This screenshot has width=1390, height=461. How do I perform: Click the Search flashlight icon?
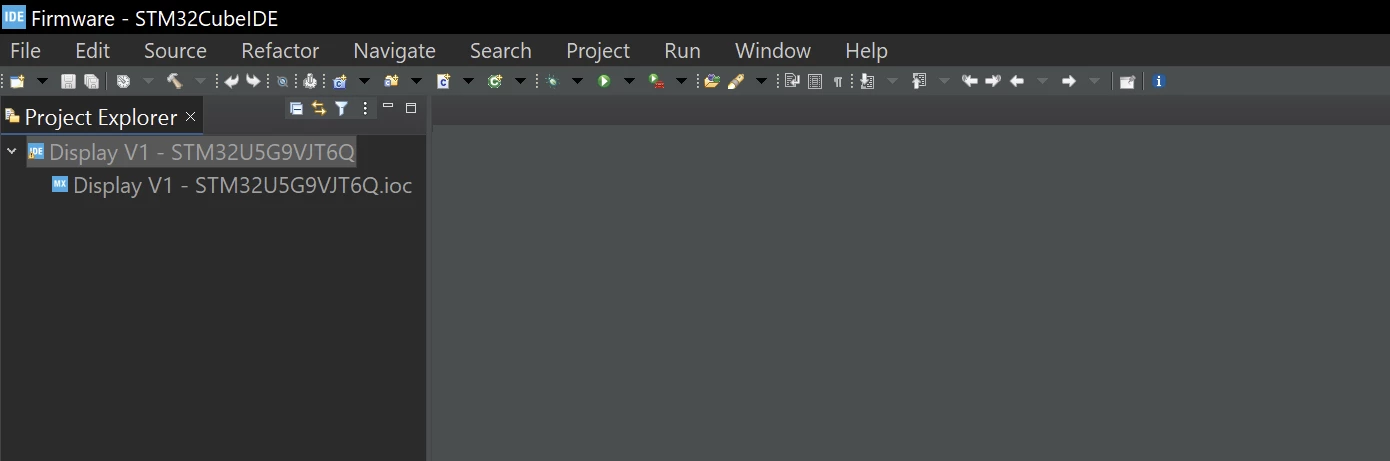pyautogui.click(x=736, y=81)
